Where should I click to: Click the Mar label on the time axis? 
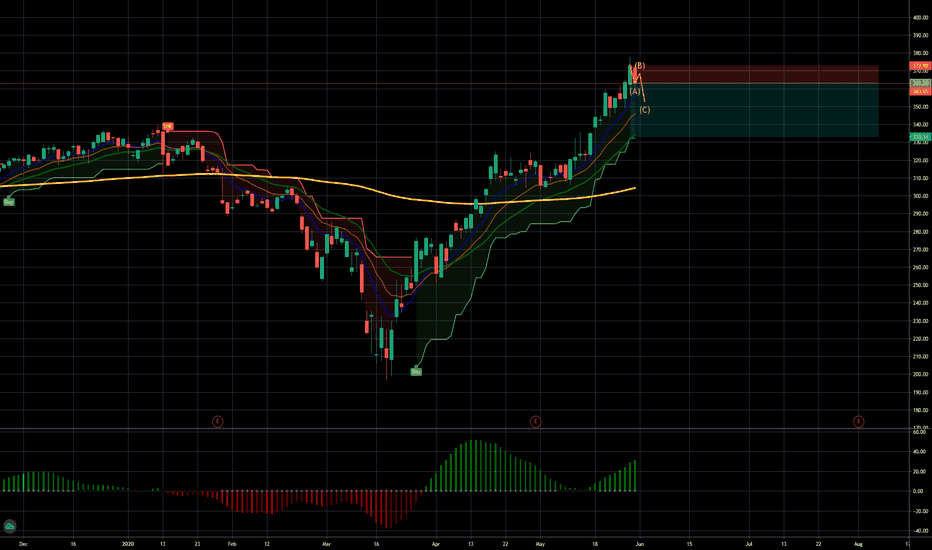coord(326,543)
